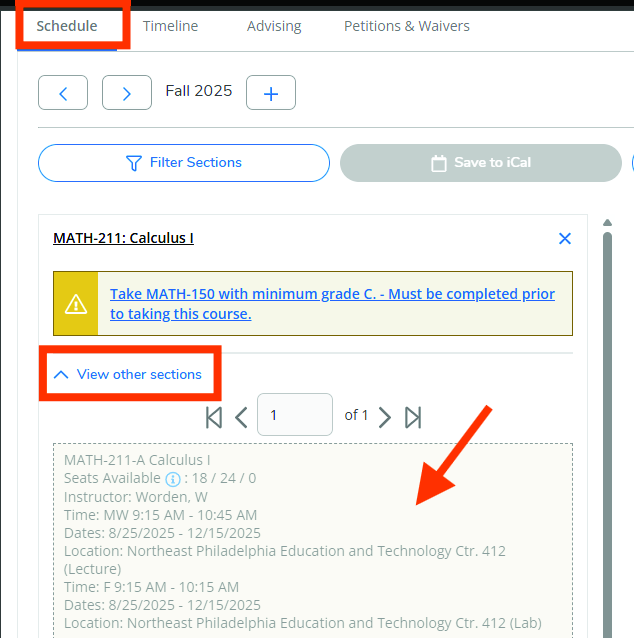Go to next term with right arrow button
The height and width of the screenshot is (638, 634).
click(127, 93)
